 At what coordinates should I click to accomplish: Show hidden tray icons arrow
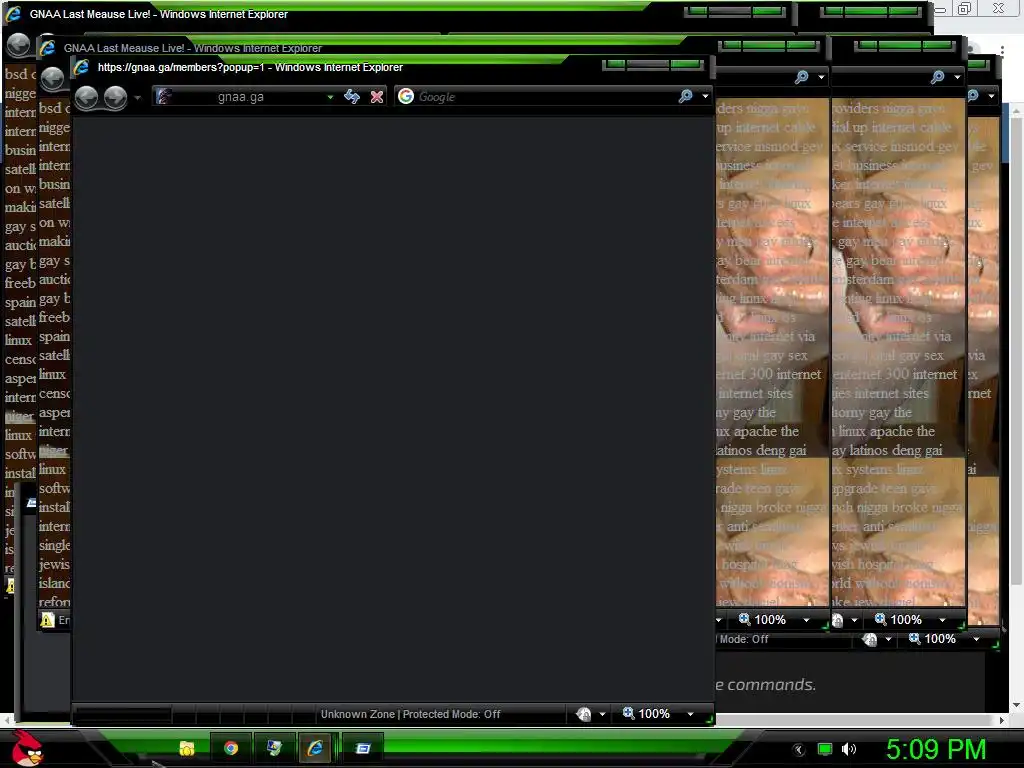click(799, 750)
